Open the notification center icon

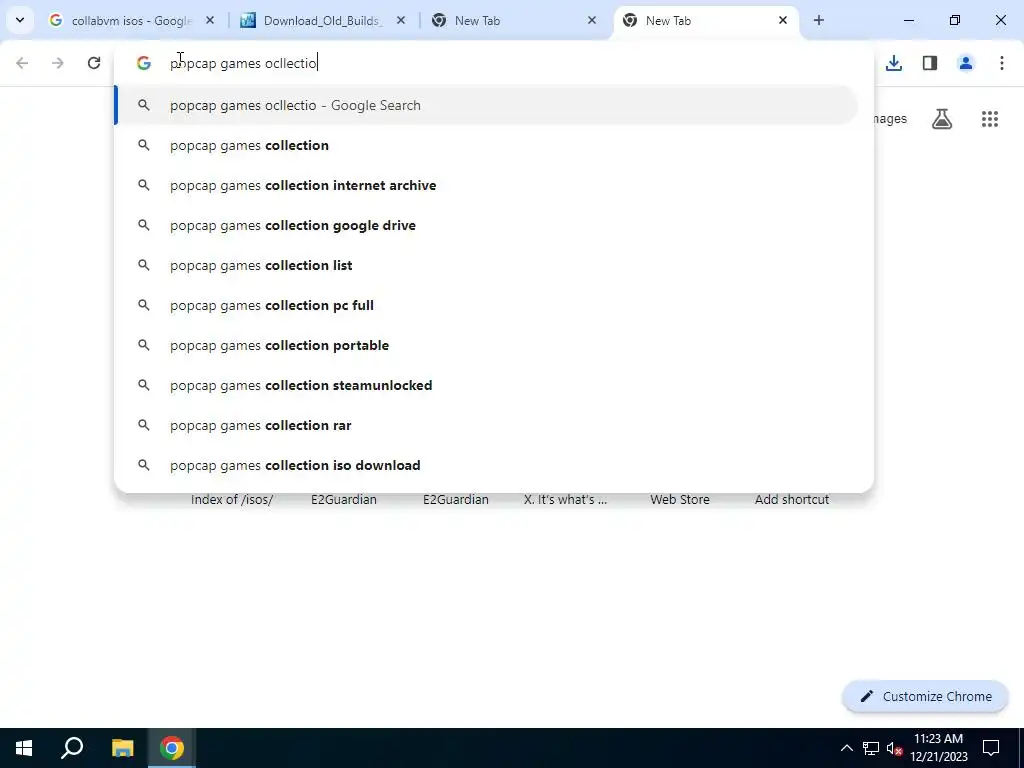click(x=991, y=748)
